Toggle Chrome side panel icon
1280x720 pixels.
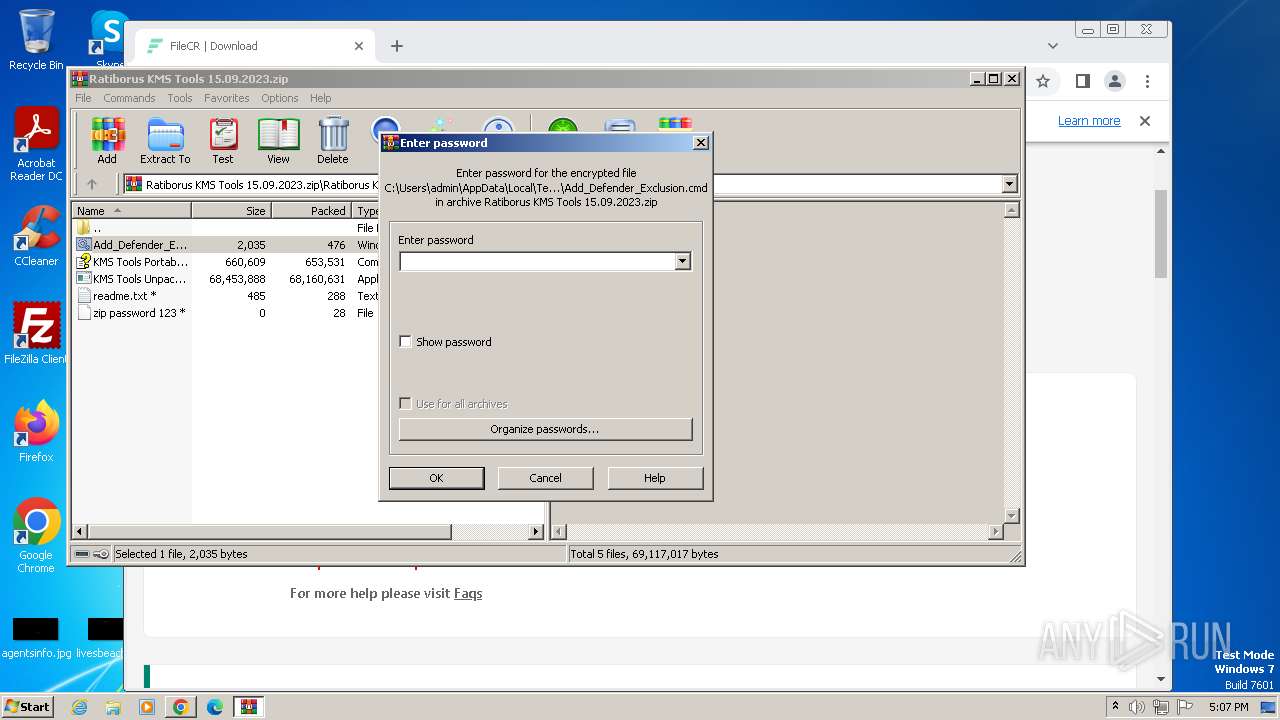1082,81
